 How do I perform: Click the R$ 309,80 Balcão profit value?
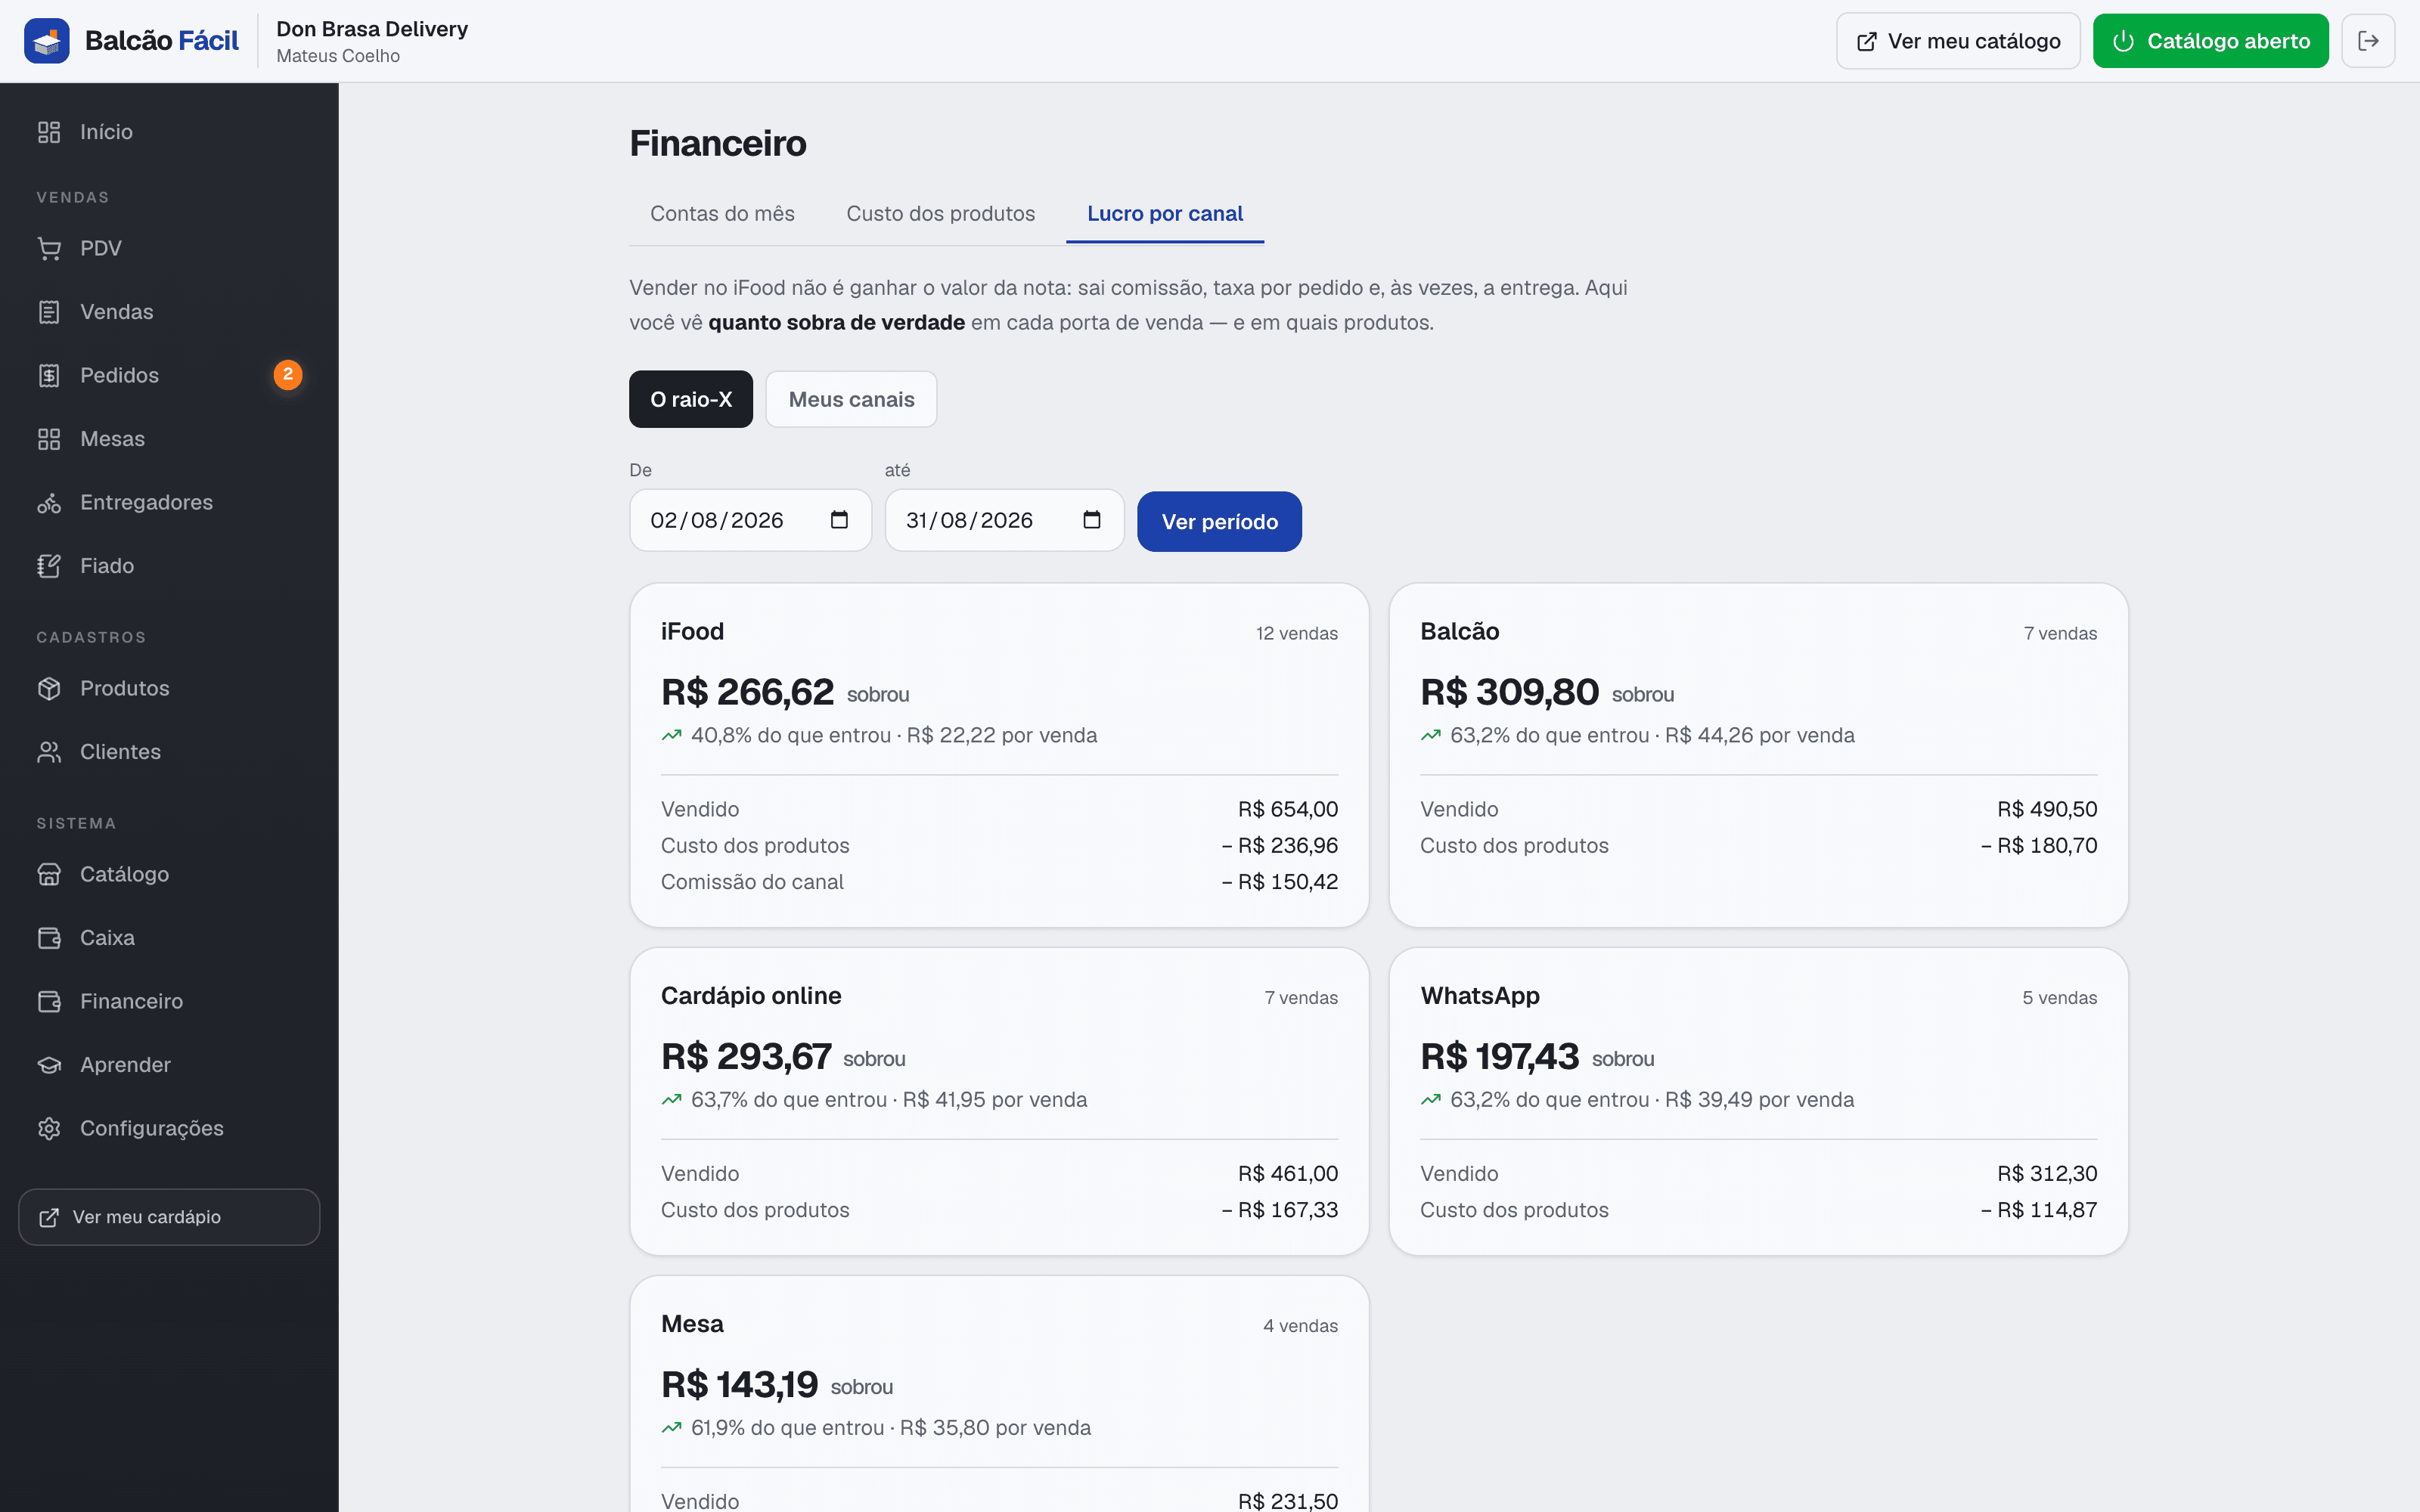click(x=1510, y=692)
